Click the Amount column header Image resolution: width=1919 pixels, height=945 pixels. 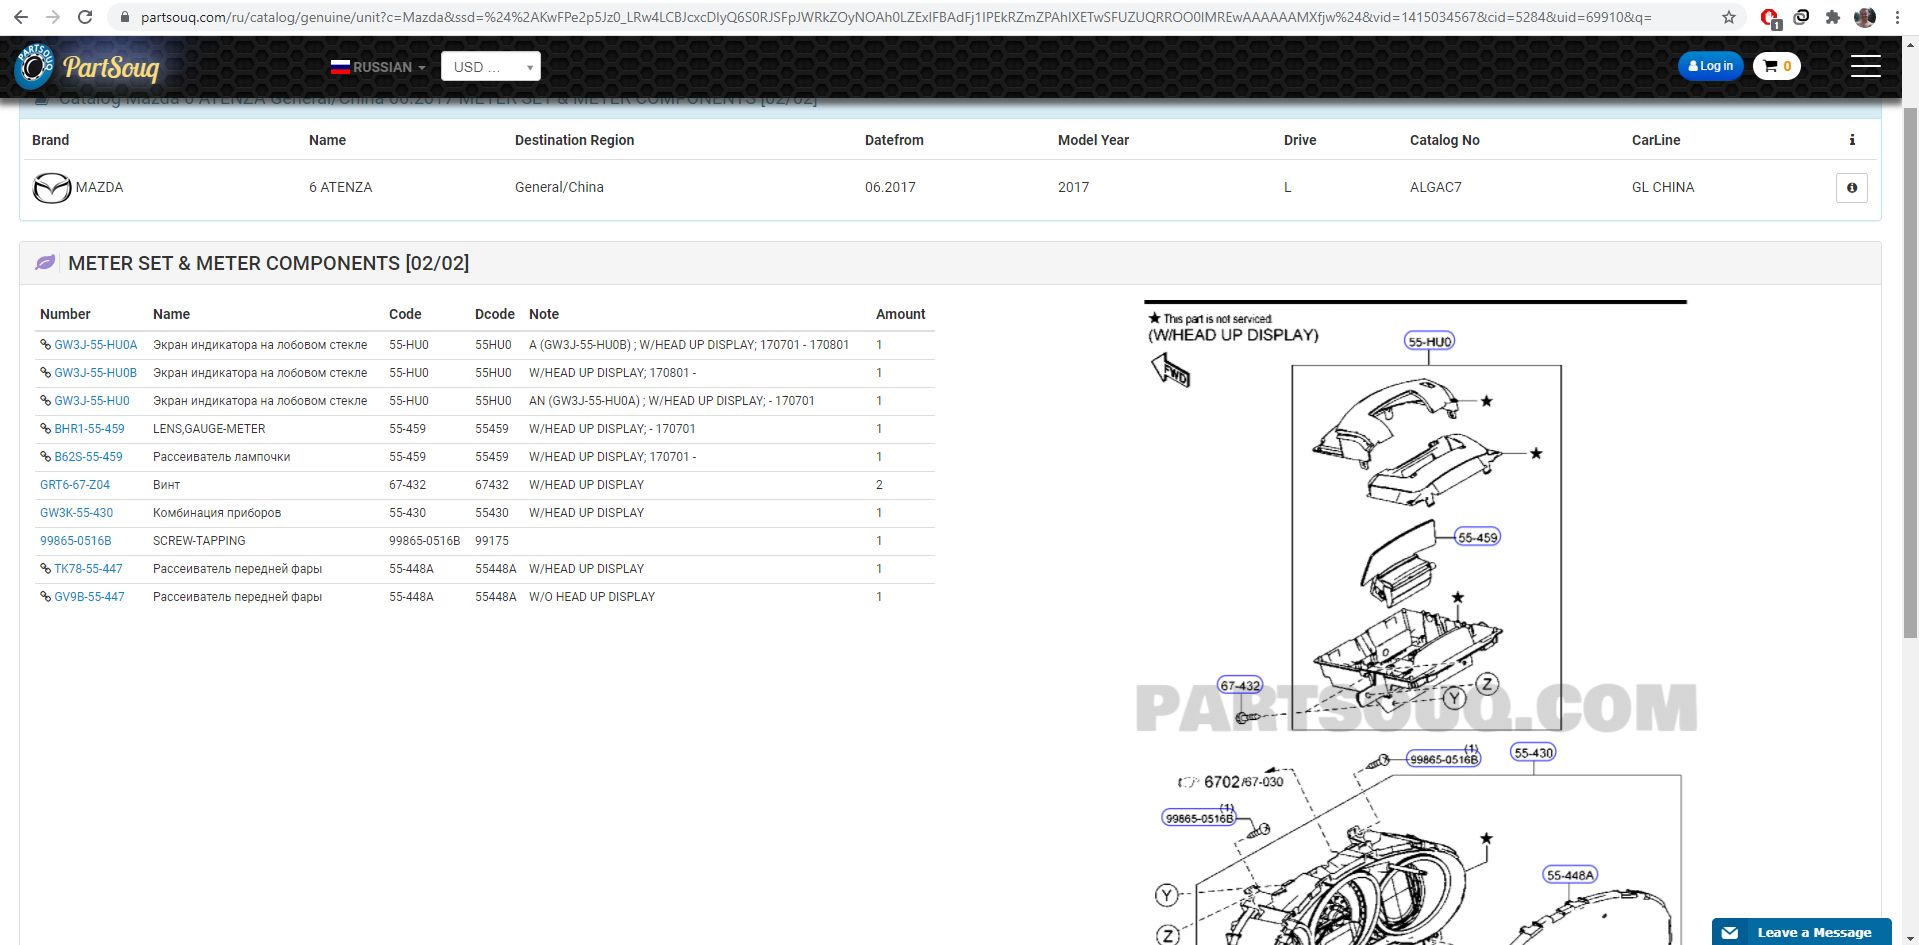(900, 314)
